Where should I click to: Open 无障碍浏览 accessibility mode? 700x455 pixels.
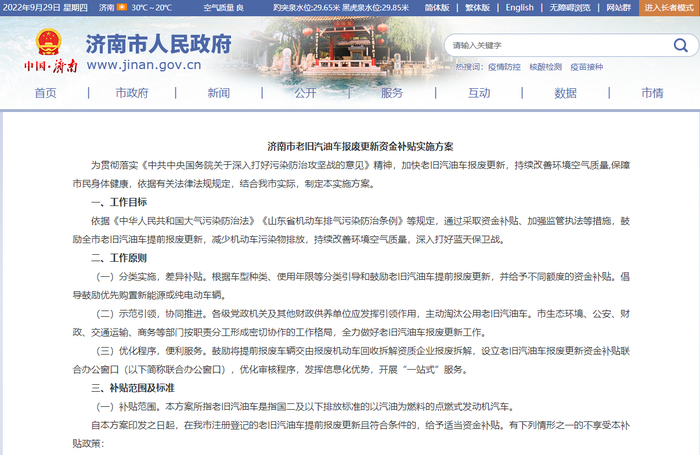click(570, 8)
